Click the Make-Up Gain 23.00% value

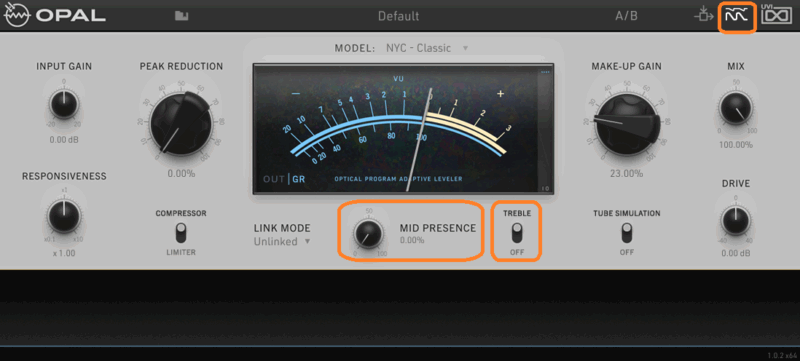[627, 174]
